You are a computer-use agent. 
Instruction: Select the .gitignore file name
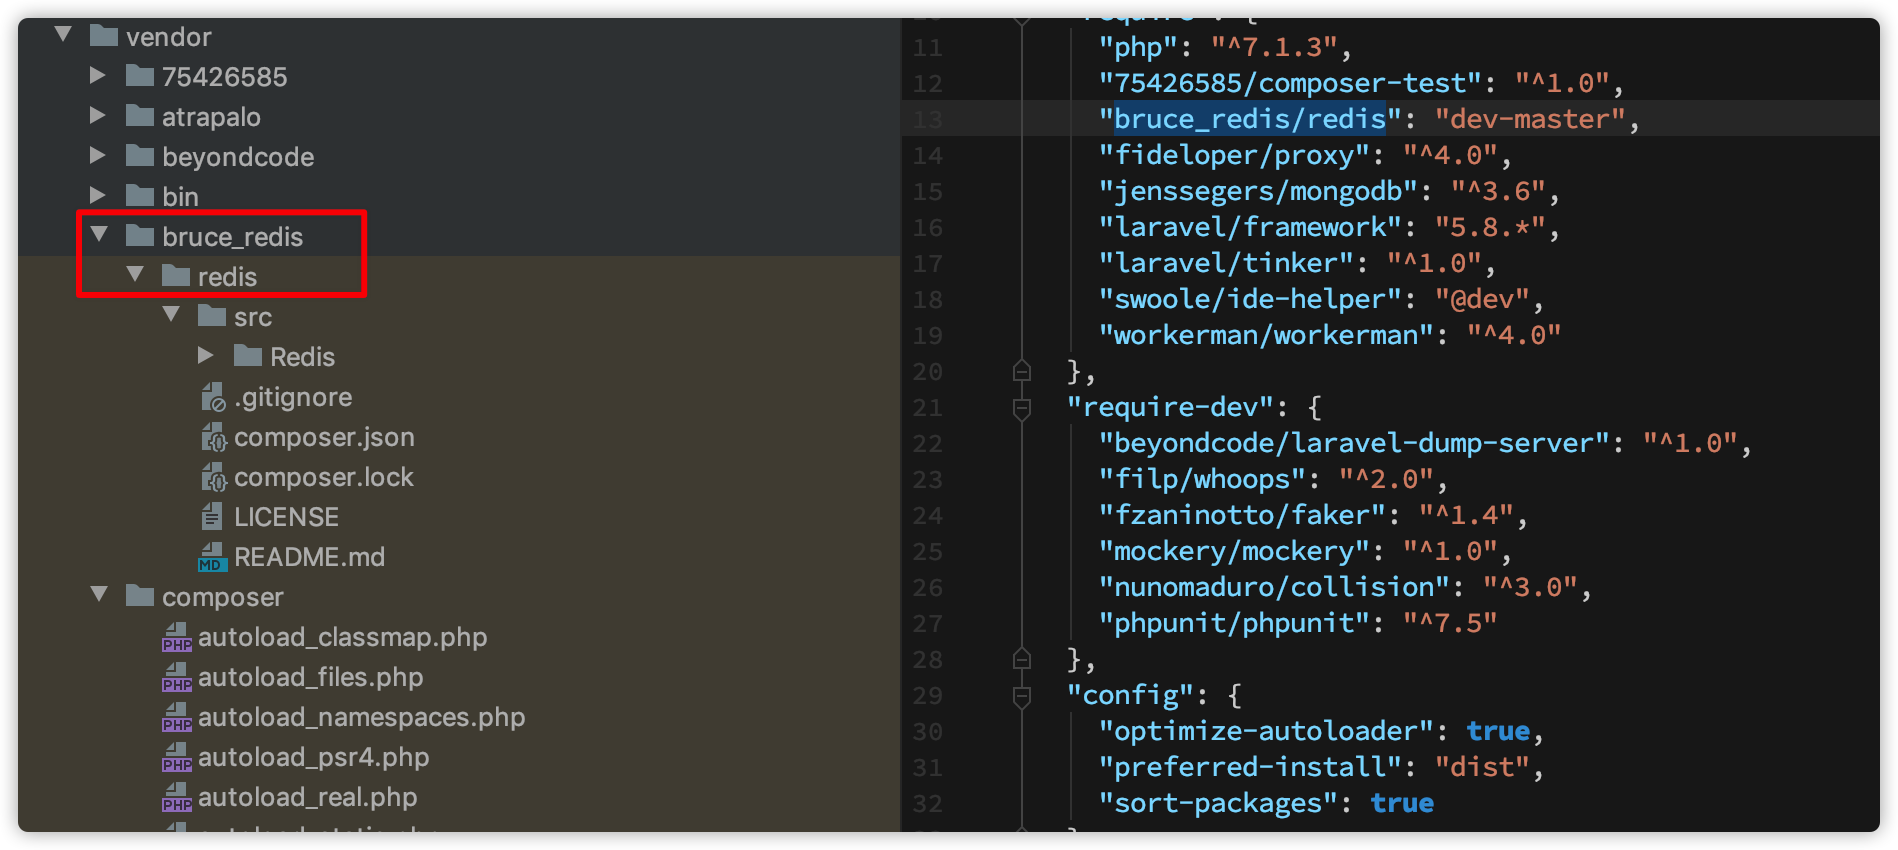tap(293, 397)
